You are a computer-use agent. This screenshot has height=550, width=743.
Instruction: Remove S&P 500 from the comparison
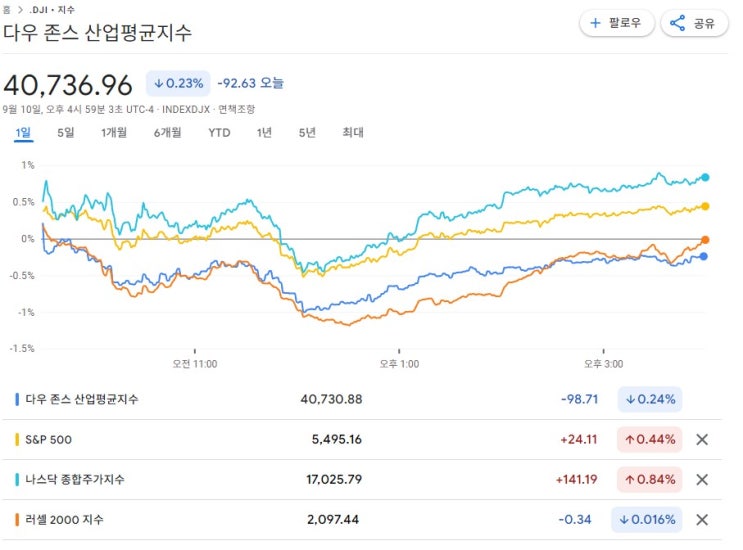tap(701, 439)
